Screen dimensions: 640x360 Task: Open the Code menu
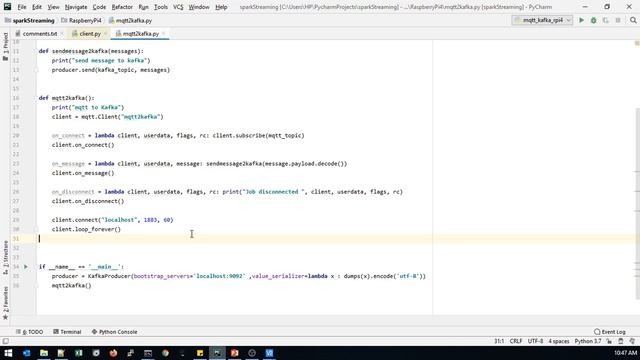(x=99, y=7)
